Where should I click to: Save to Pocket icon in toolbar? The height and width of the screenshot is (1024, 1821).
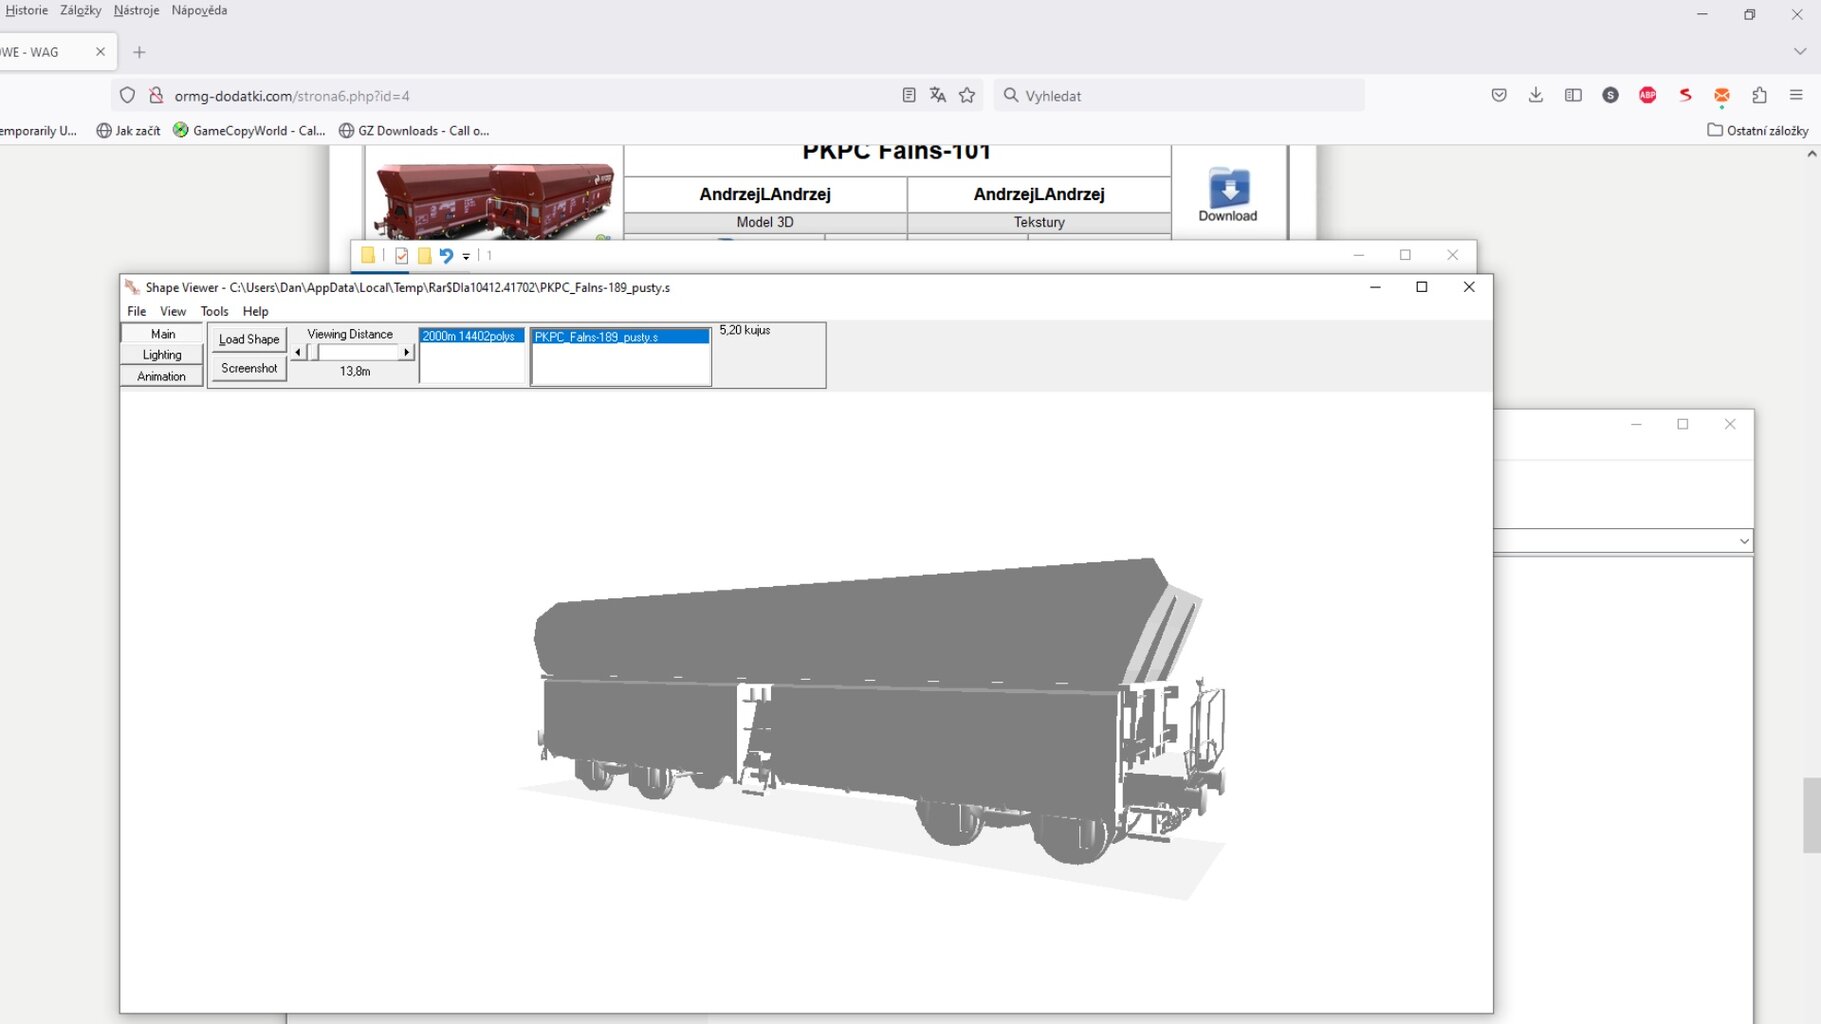tap(1498, 95)
